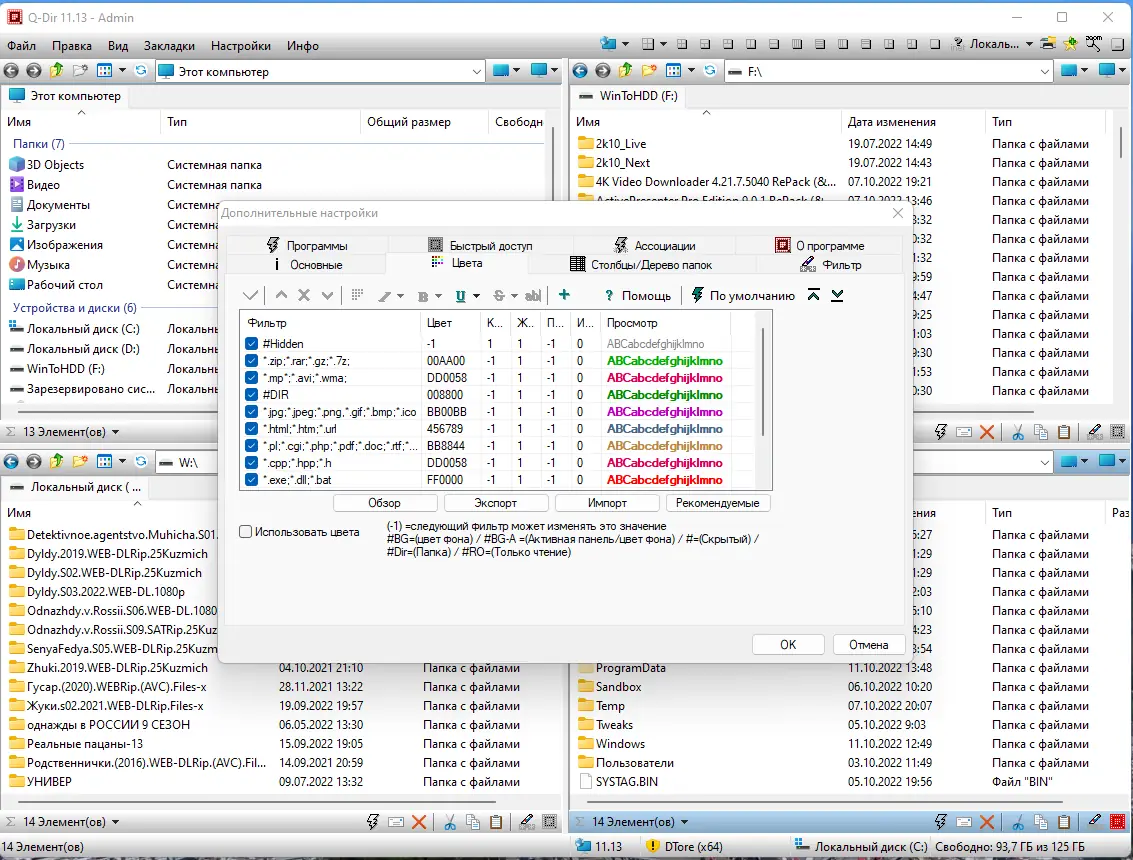Go up a folder in top-left pane
This screenshot has height=860, width=1133.
point(56,71)
